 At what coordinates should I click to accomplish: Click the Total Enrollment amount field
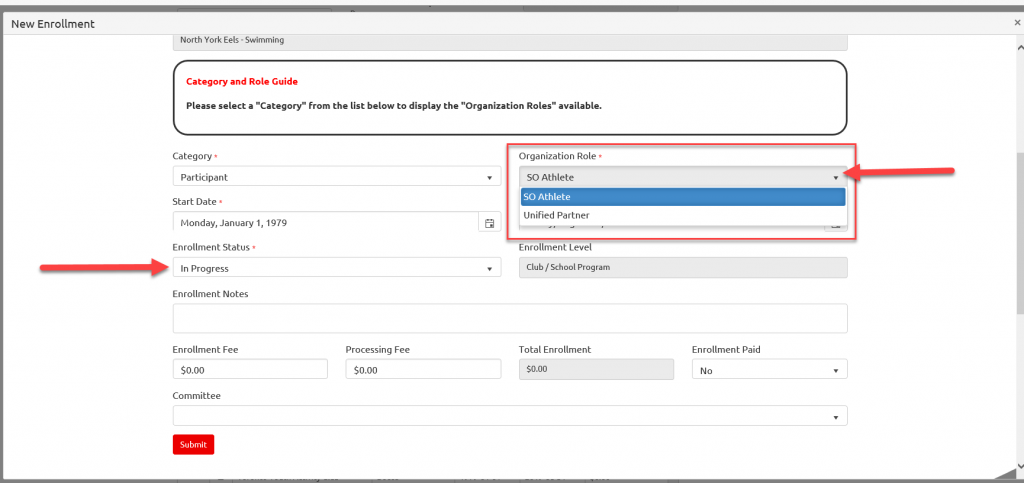click(596, 369)
